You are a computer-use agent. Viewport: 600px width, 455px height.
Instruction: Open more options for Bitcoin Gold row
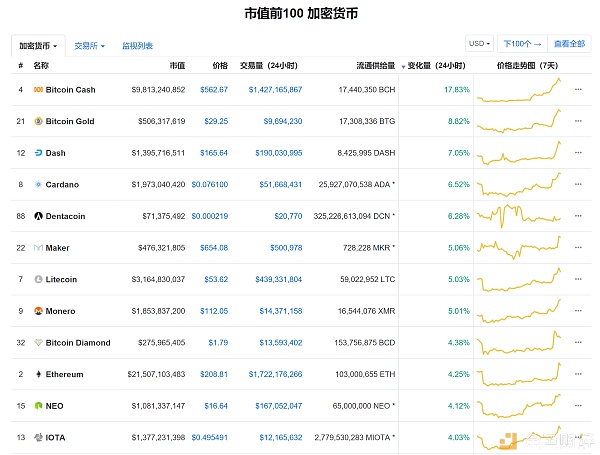pyautogui.click(x=578, y=121)
